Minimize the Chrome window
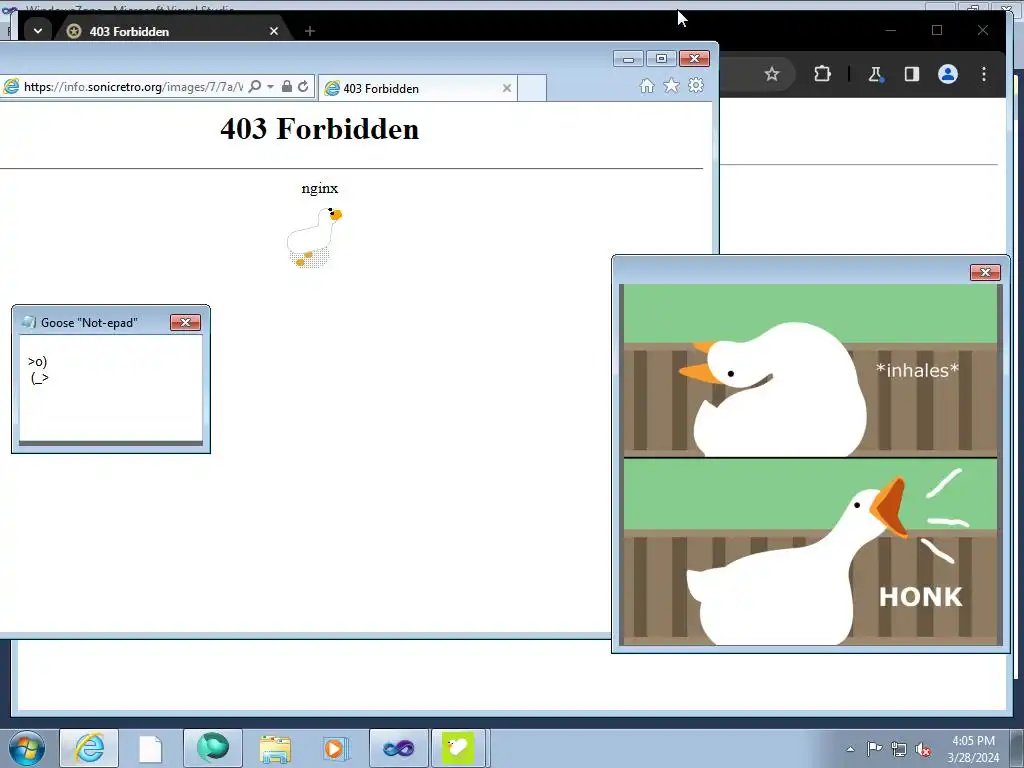 [x=891, y=30]
